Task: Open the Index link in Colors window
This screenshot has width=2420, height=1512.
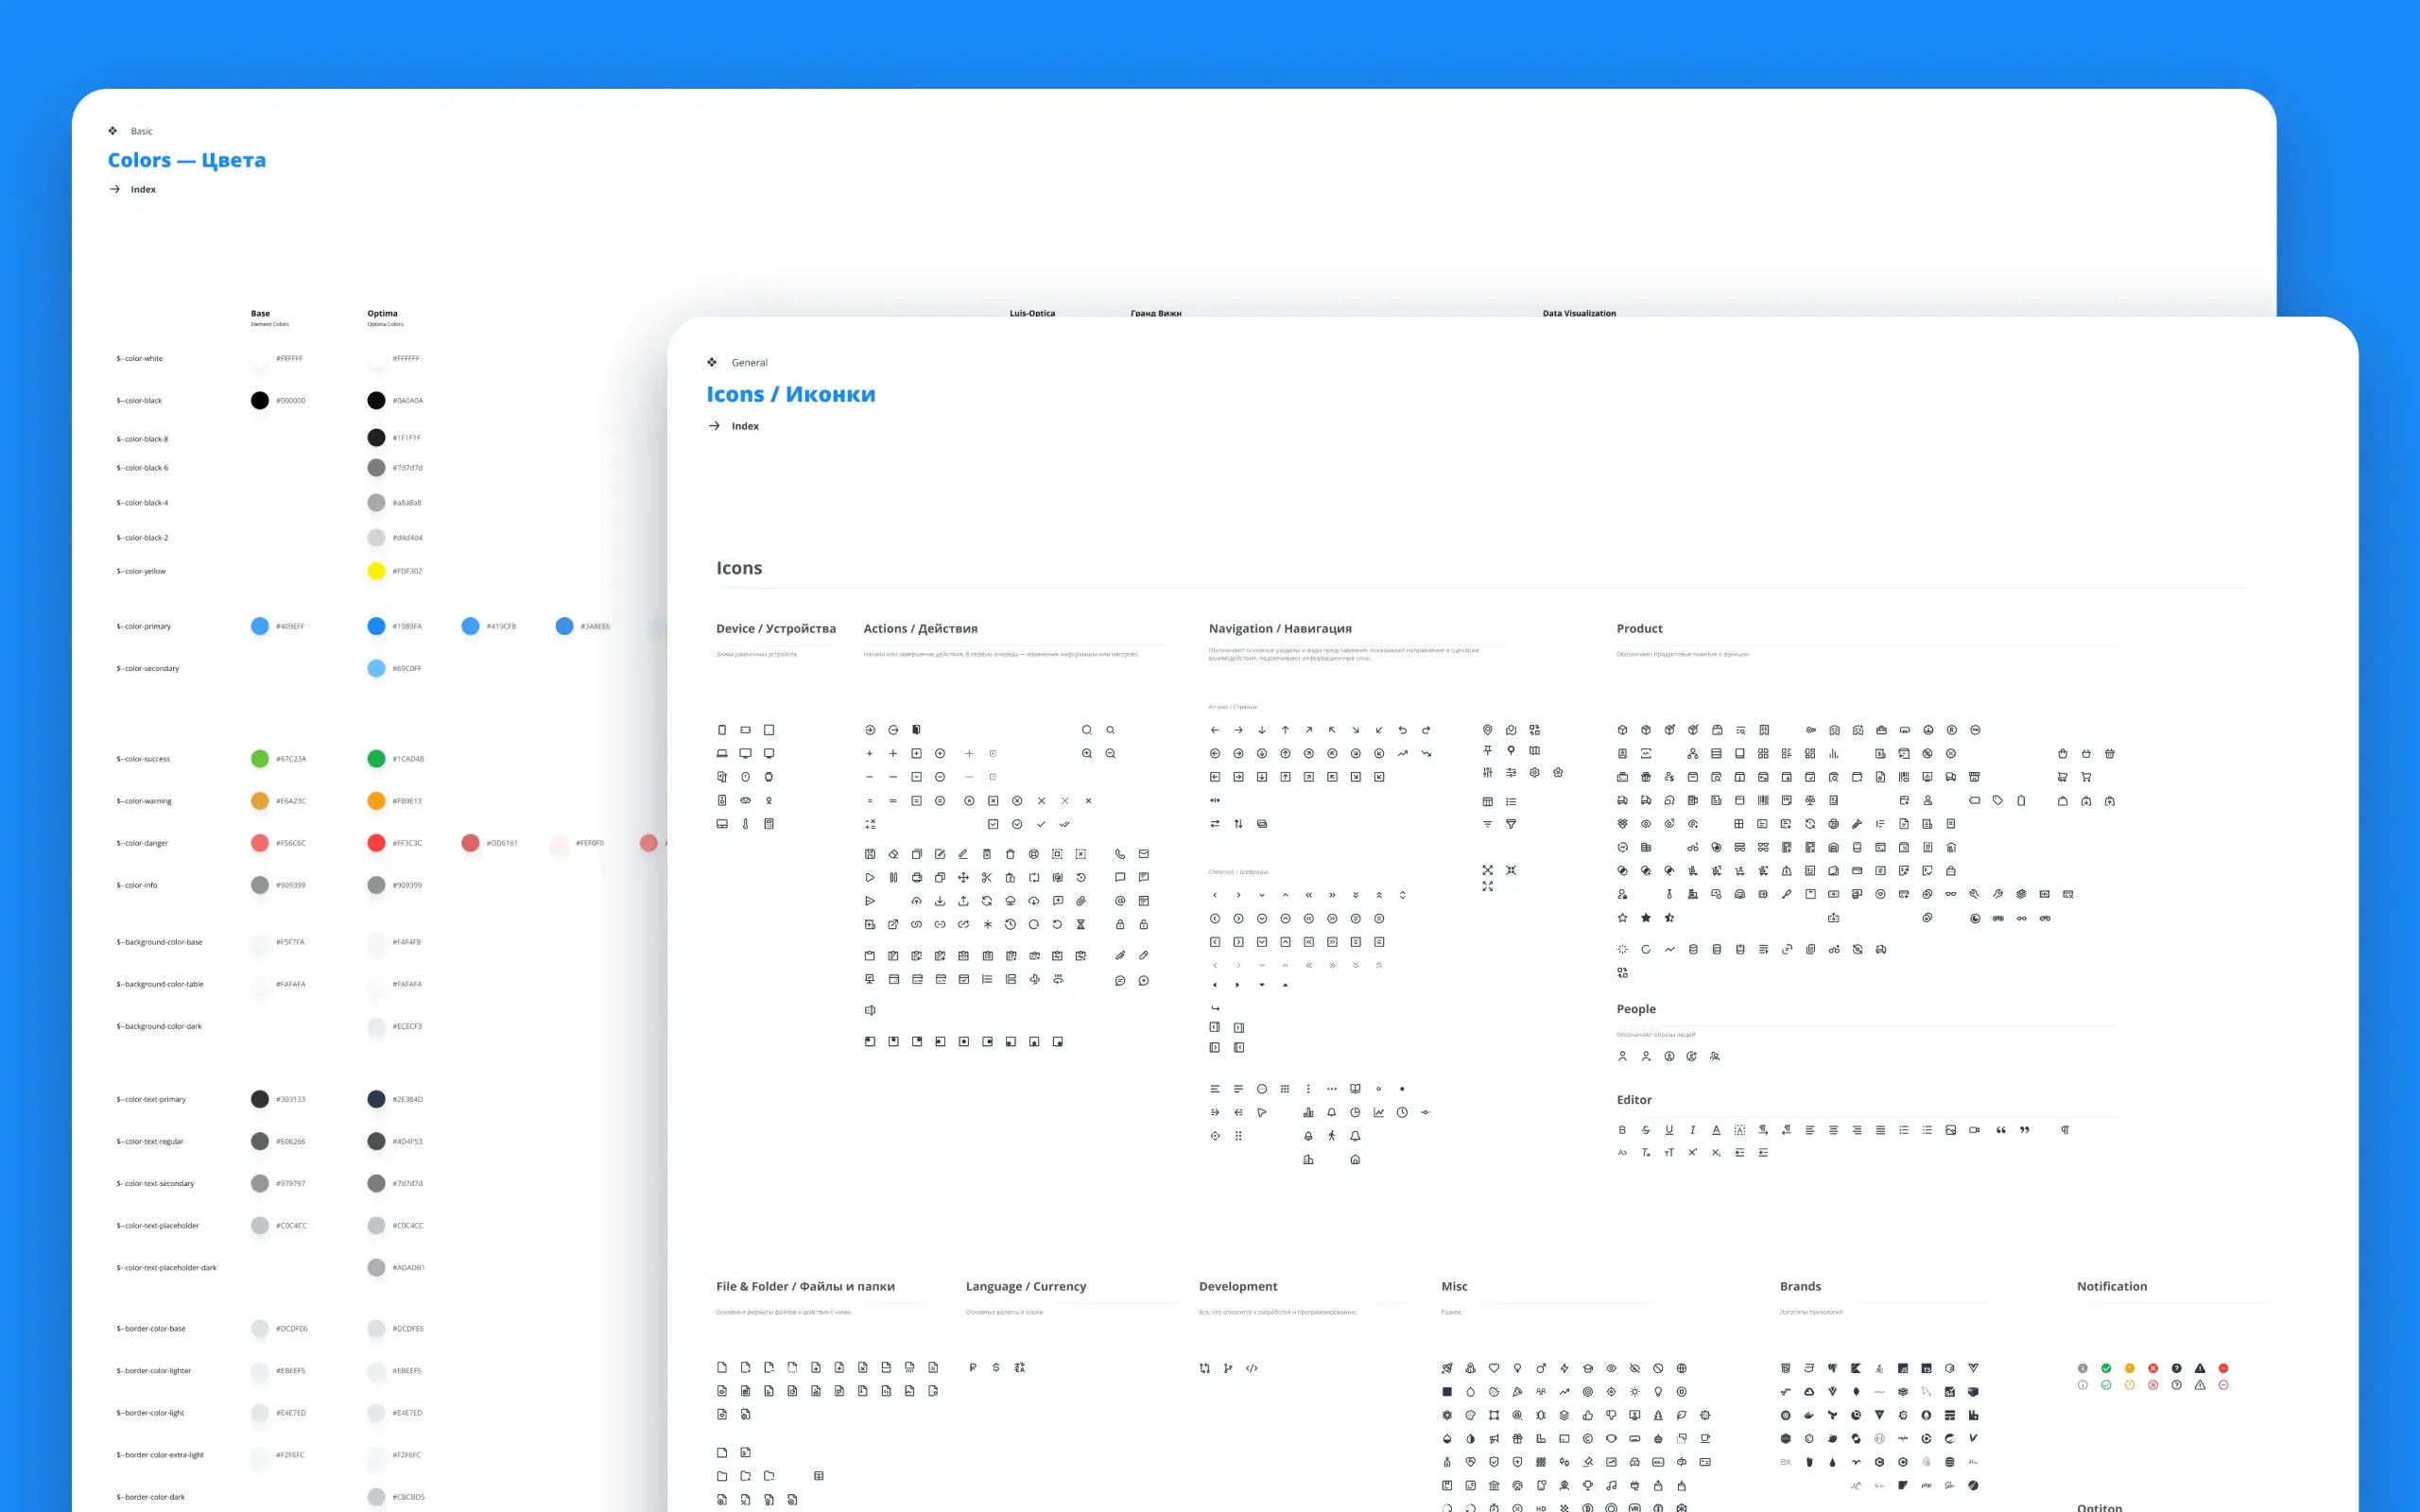Action: point(143,189)
